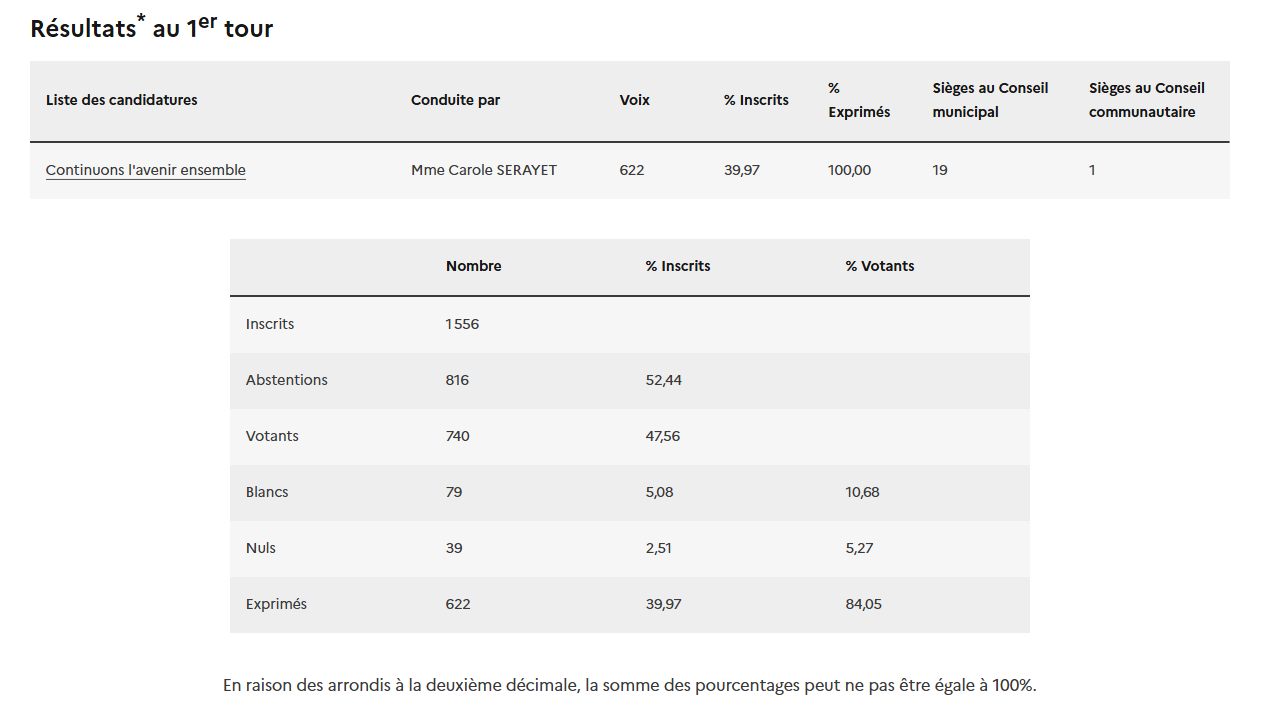Click the "Nombre" column header
This screenshot has width=1272, height=708.
click(x=473, y=266)
